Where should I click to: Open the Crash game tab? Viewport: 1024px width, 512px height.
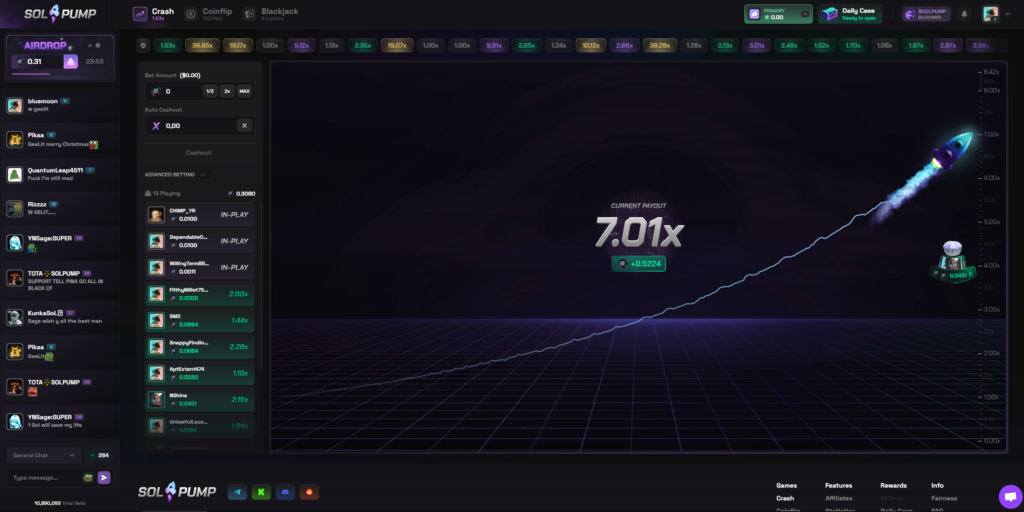[154, 14]
